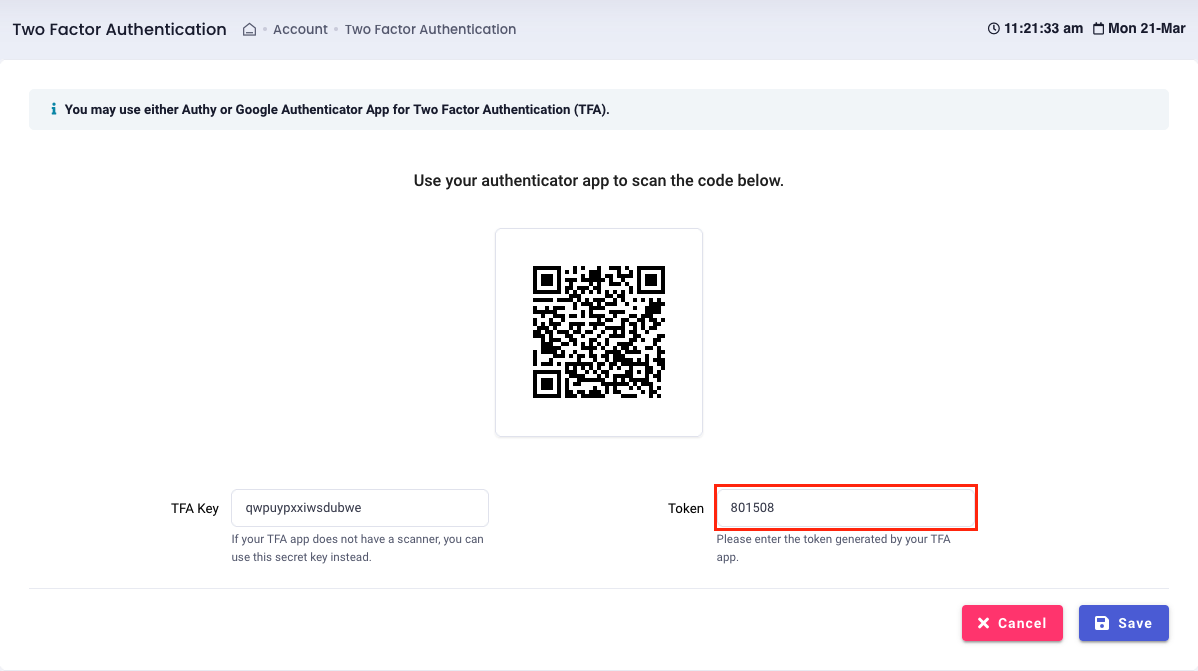Screen dimensions: 1198x671
Task: Click the secret key hint below TFA Key
Action: [x=358, y=548]
